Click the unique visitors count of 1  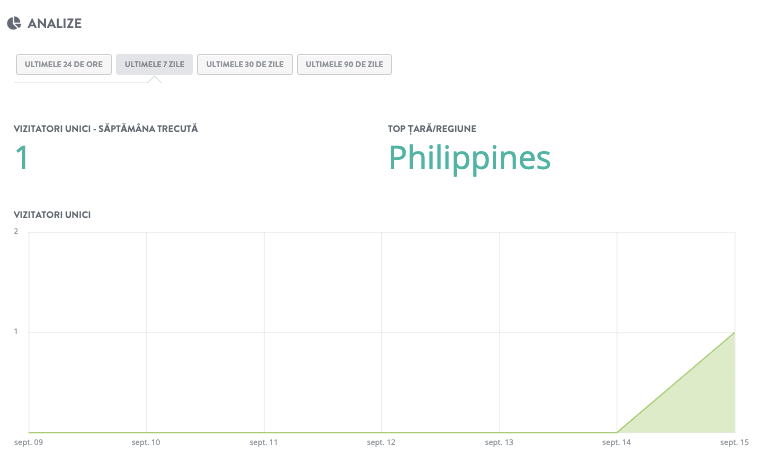21,158
